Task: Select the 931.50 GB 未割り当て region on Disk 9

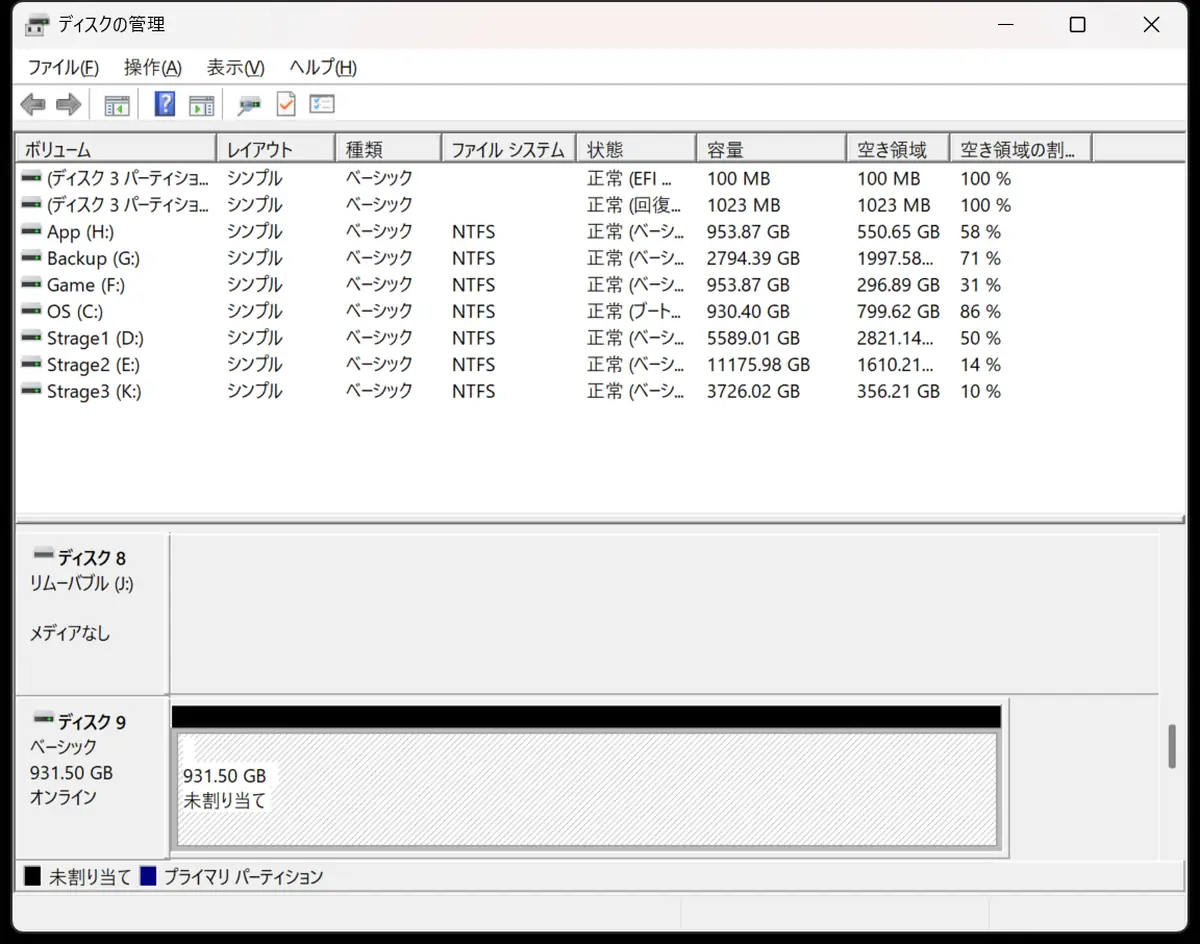Action: point(587,790)
